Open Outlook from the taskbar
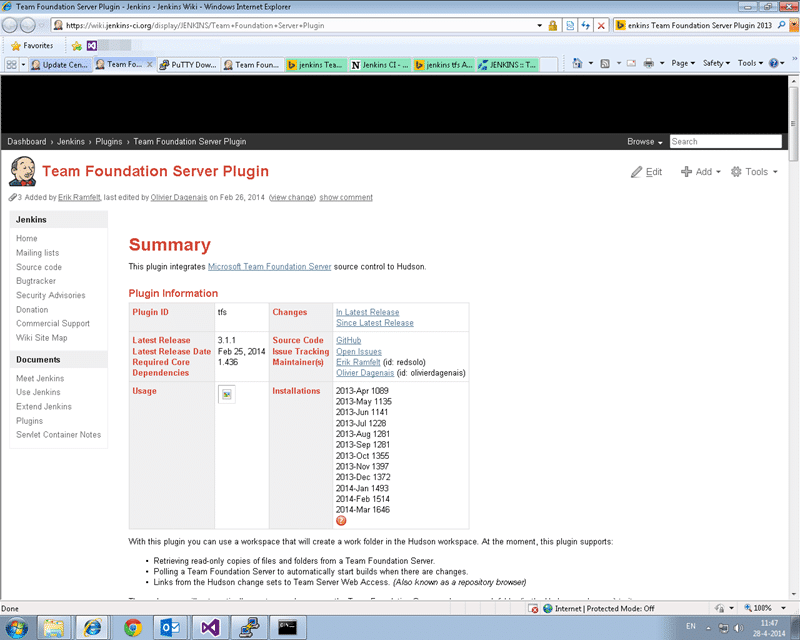 (x=170, y=627)
